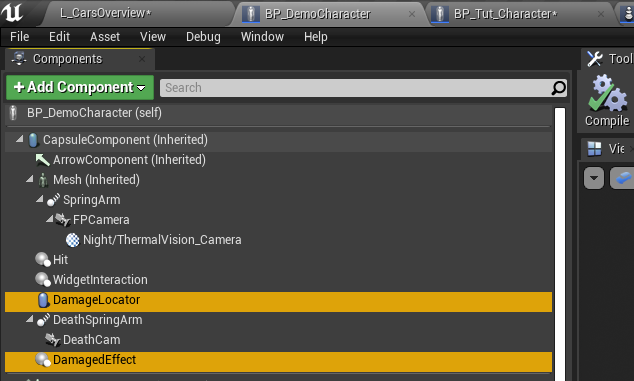The width and height of the screenshot is (634, 381).
Task: Click the components list vertical scrollbar
Action: 560,244
